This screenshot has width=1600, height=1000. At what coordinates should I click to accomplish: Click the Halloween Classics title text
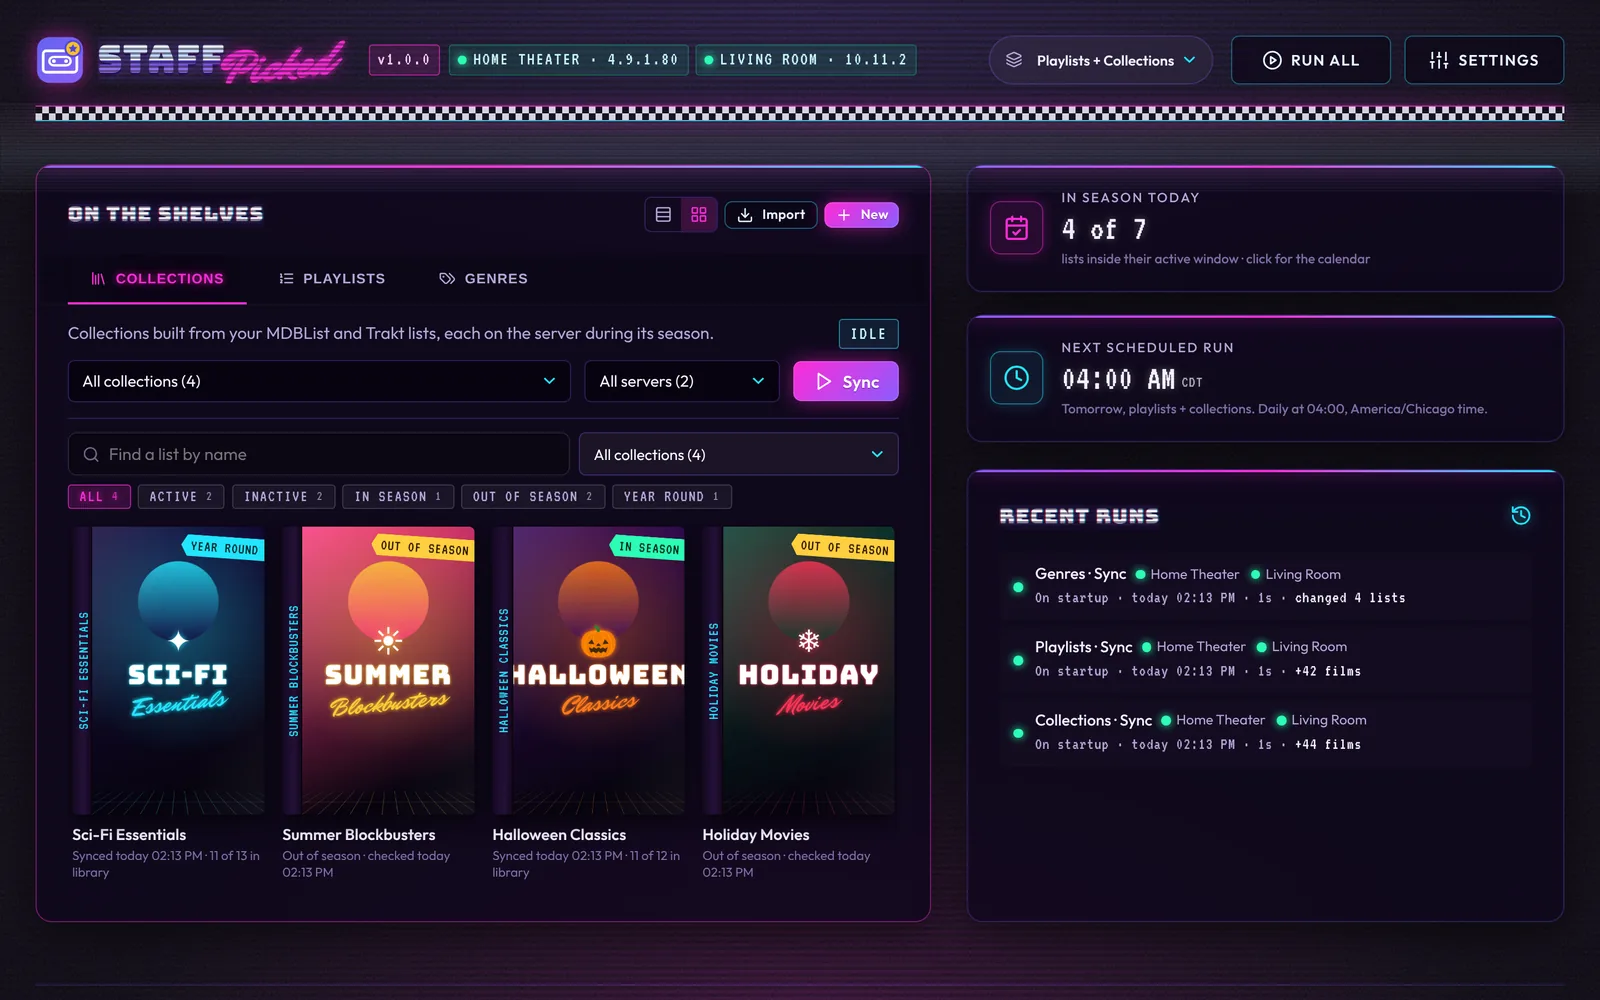click(x=559, y=835)
